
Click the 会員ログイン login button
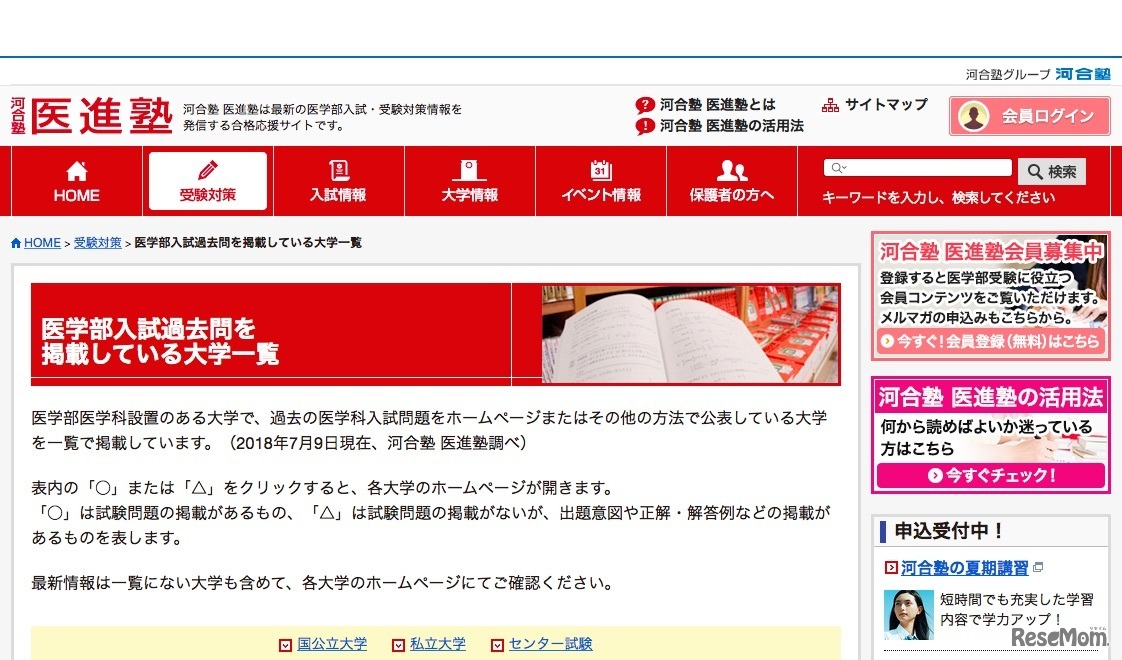pyautogui.click(x=1030, y=116)
